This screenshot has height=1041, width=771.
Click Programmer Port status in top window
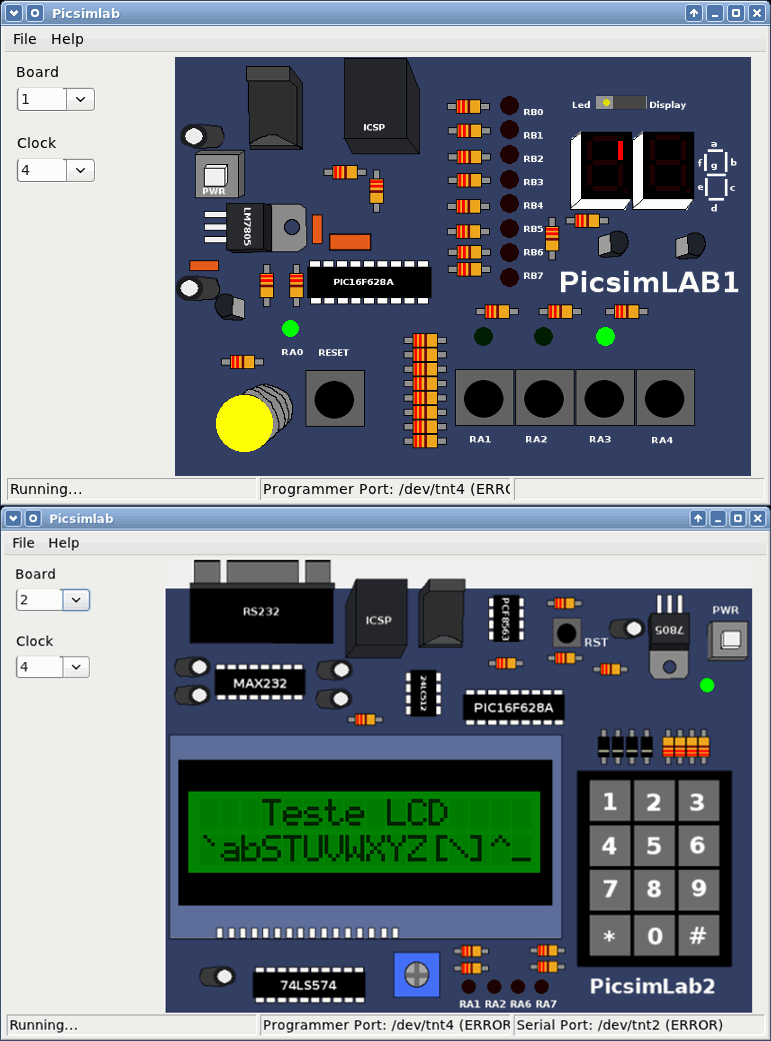[386, 489]
